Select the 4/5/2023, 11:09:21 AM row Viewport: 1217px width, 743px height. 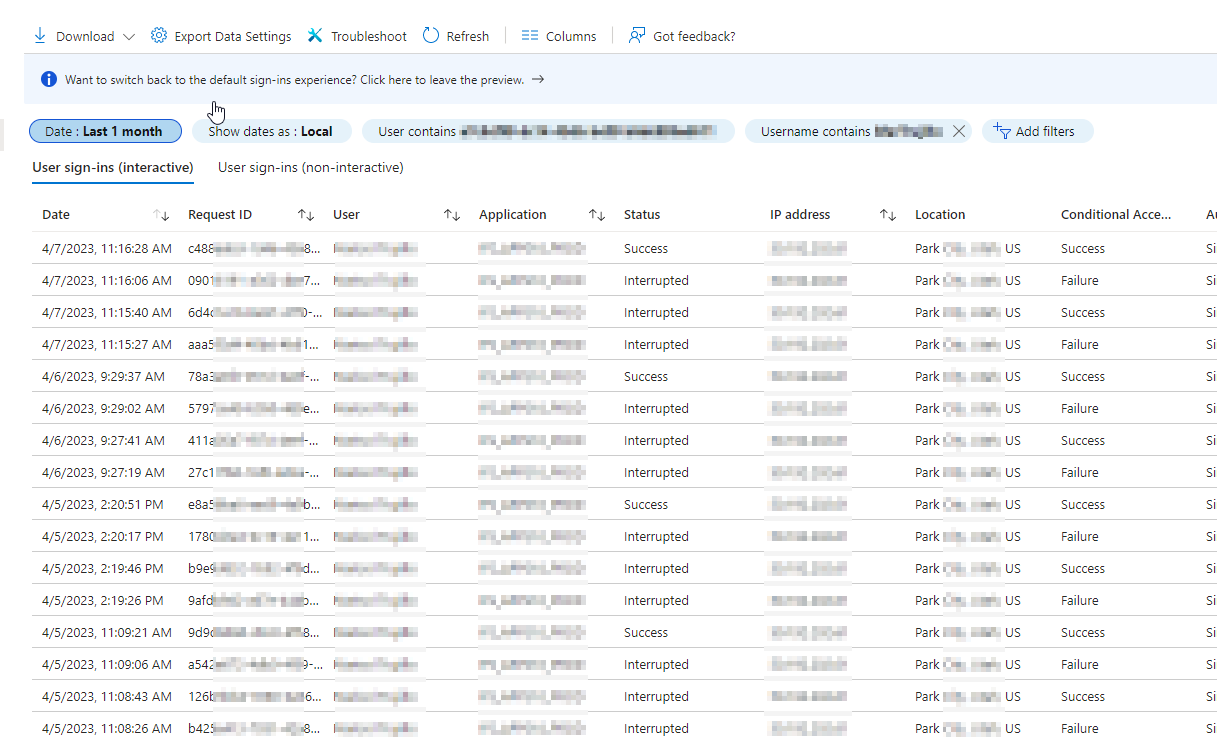coord(624,632)
